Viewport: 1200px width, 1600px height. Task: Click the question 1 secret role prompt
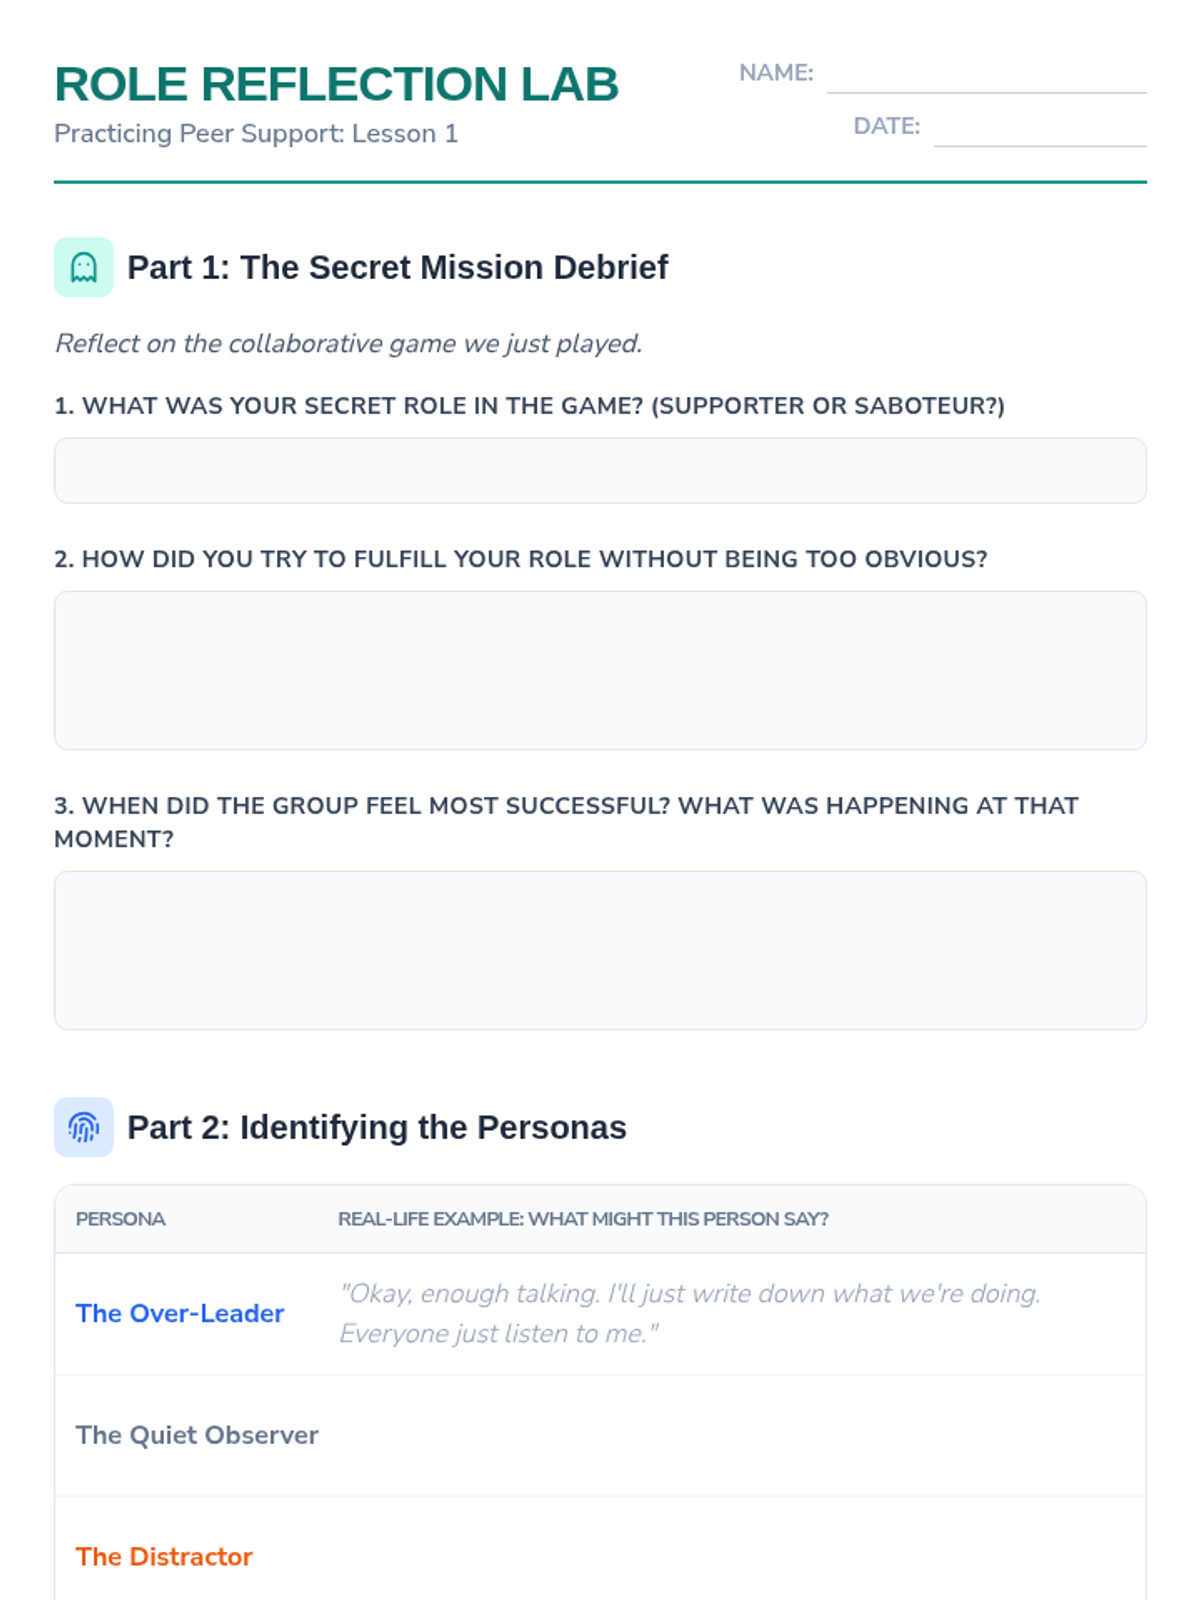[x=529, y=406]
